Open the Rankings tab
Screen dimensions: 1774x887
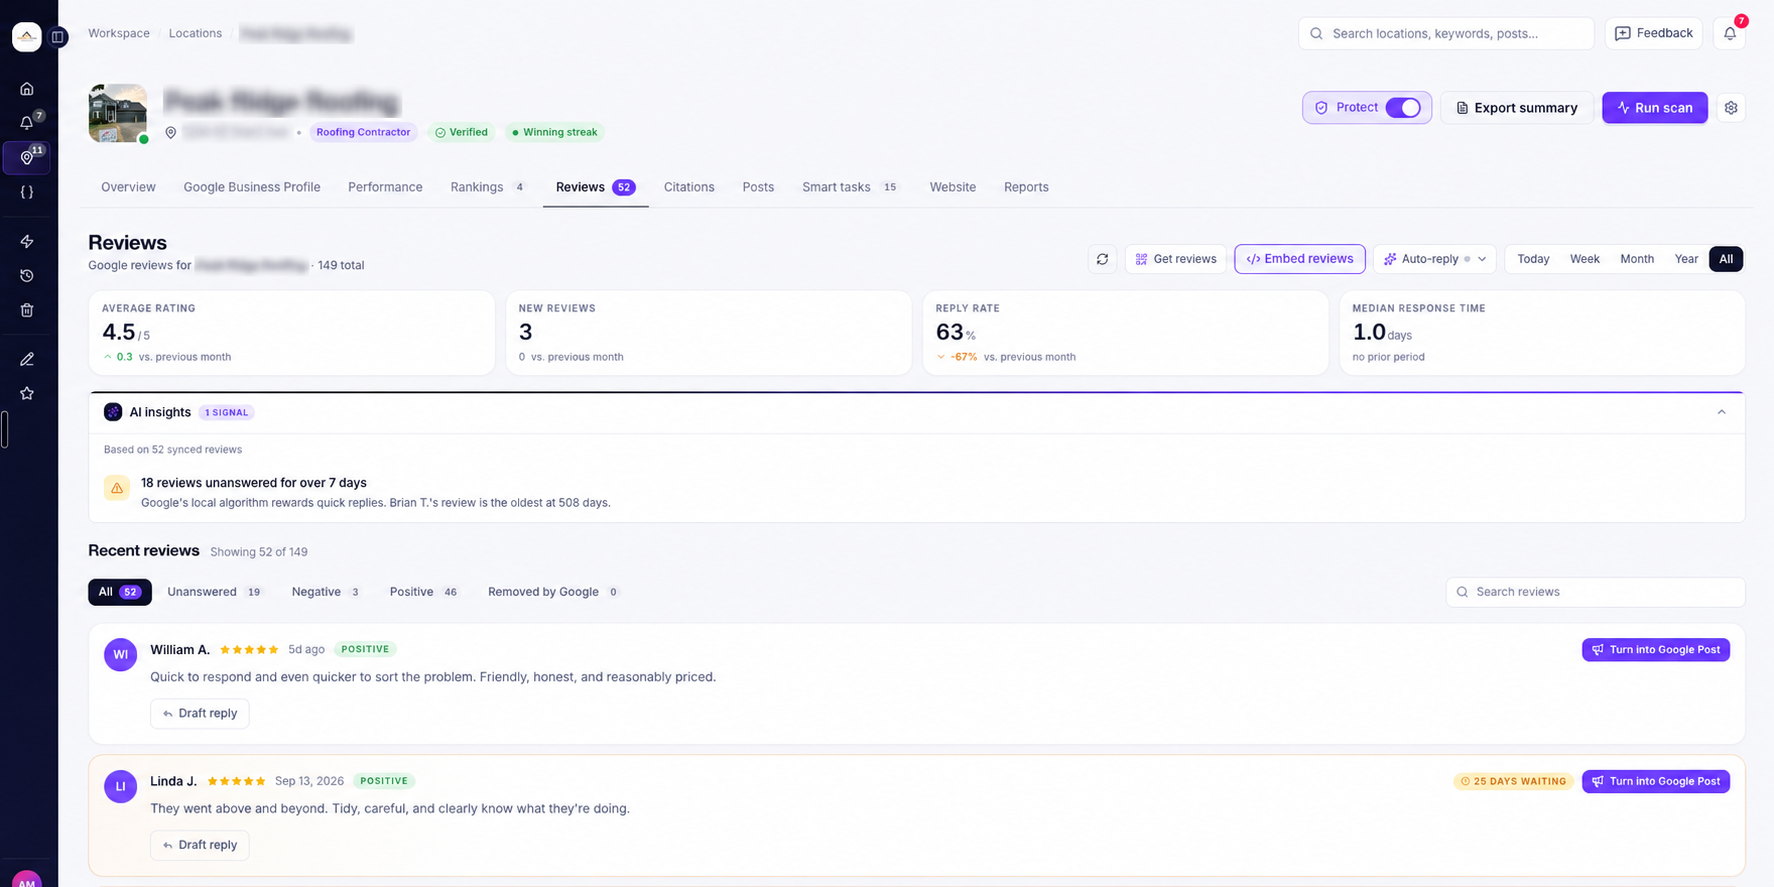coord(488,187)
